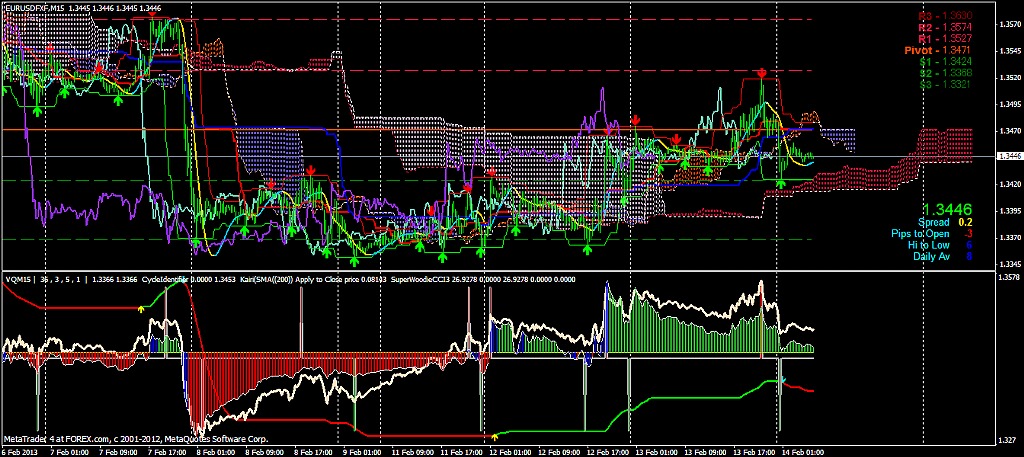Click the cyan arrow where the green indicator line turns red
The image size is (1024, 457).
pyautogui.click(x=784, y=379)
